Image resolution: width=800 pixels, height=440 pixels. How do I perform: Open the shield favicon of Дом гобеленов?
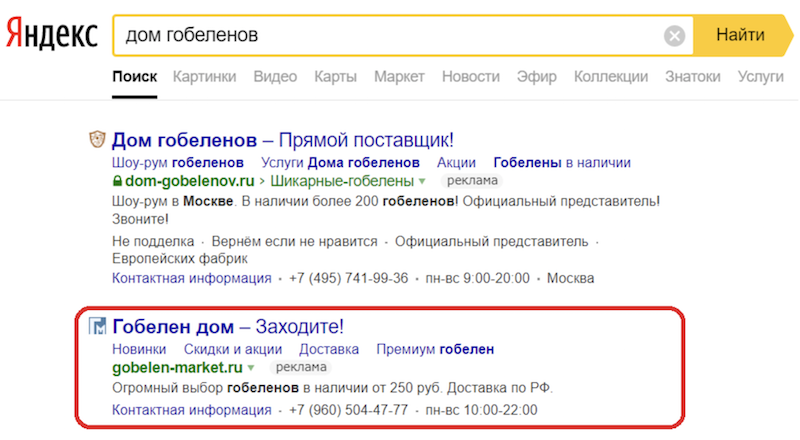[x=97, y=139]
